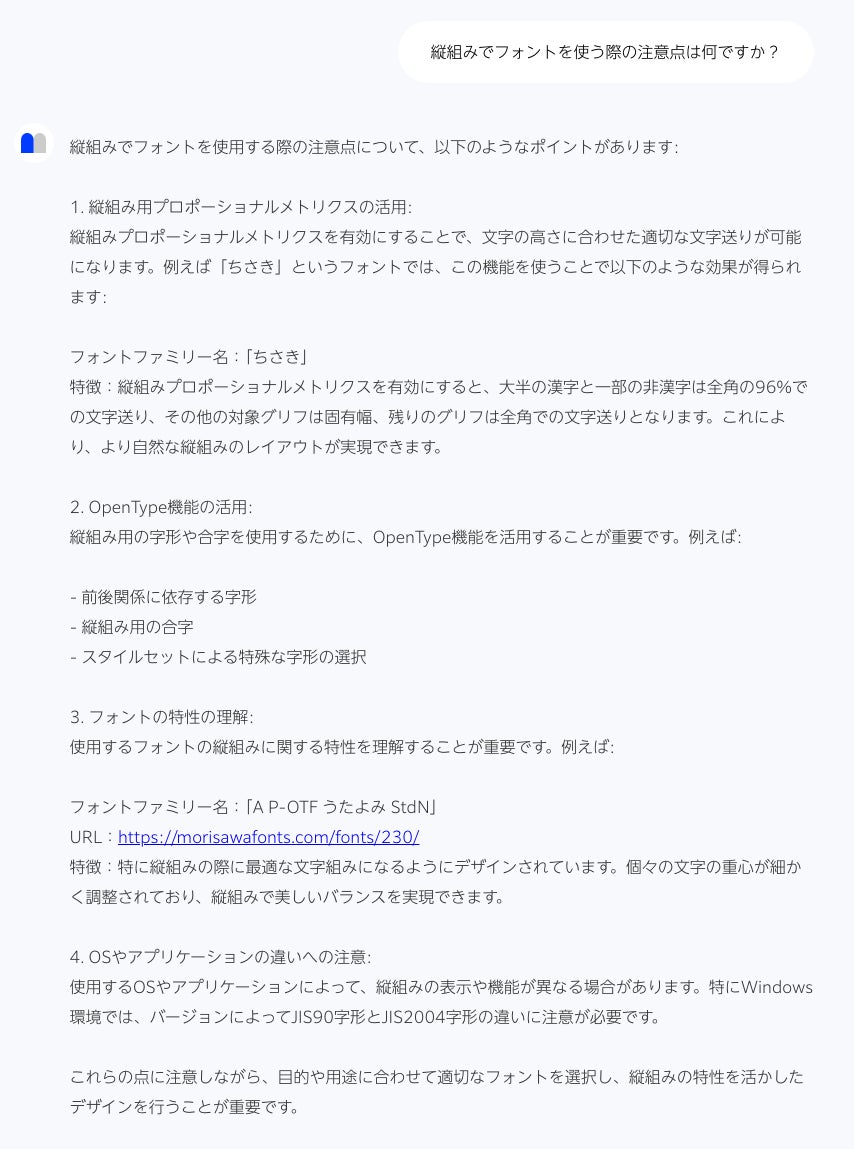Screen dimensions: 854x1149
Task: Click list item 前後関係に依存する字形
Action: [x=163, y=597]
